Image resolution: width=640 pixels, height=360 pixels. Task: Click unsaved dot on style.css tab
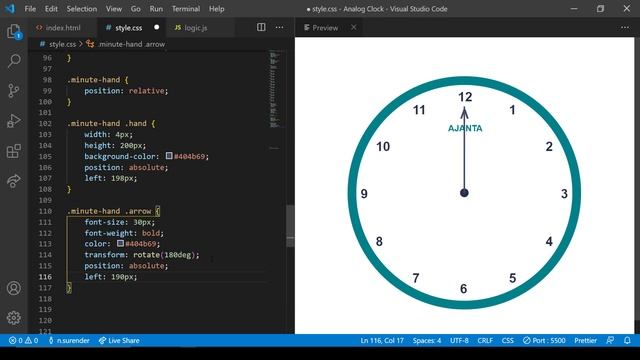tap(156, 27)
